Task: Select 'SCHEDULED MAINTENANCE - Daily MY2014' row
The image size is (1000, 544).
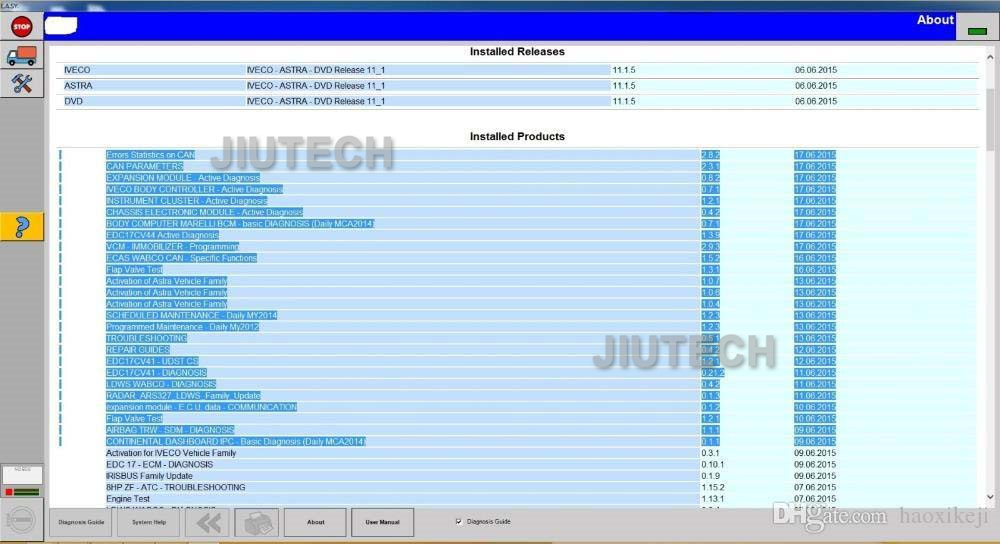Action: [517, 316]
